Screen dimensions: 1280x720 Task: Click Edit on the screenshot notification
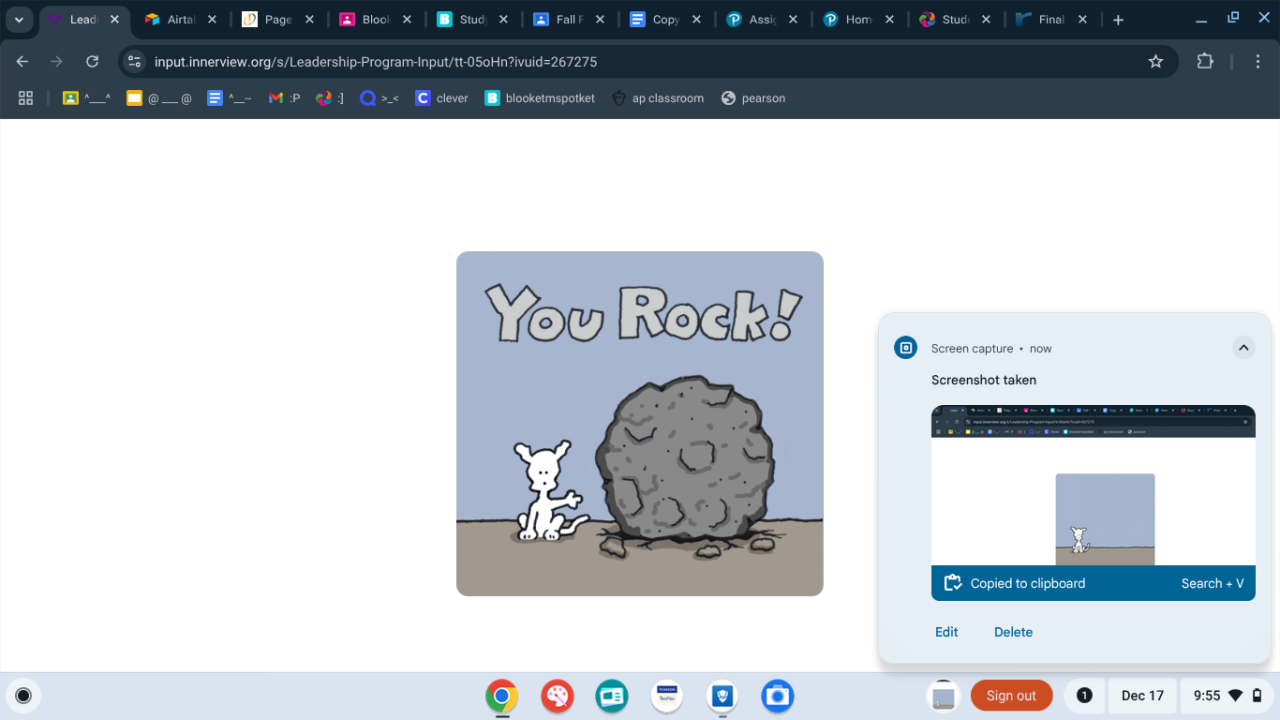coord(946,632)
